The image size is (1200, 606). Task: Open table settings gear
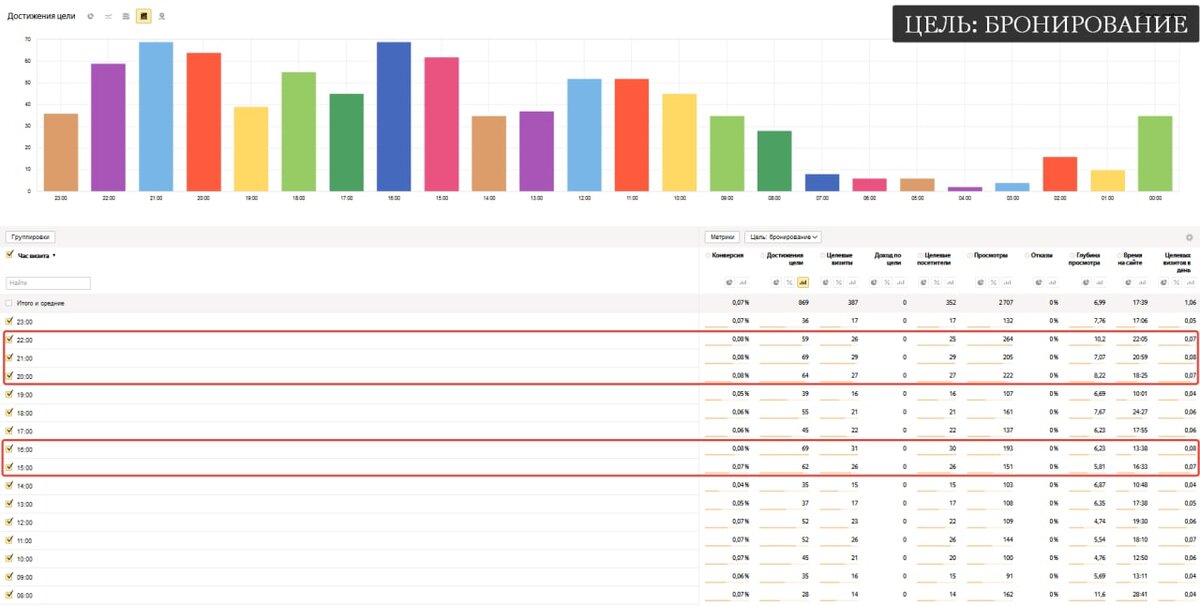click(1190, 237)
